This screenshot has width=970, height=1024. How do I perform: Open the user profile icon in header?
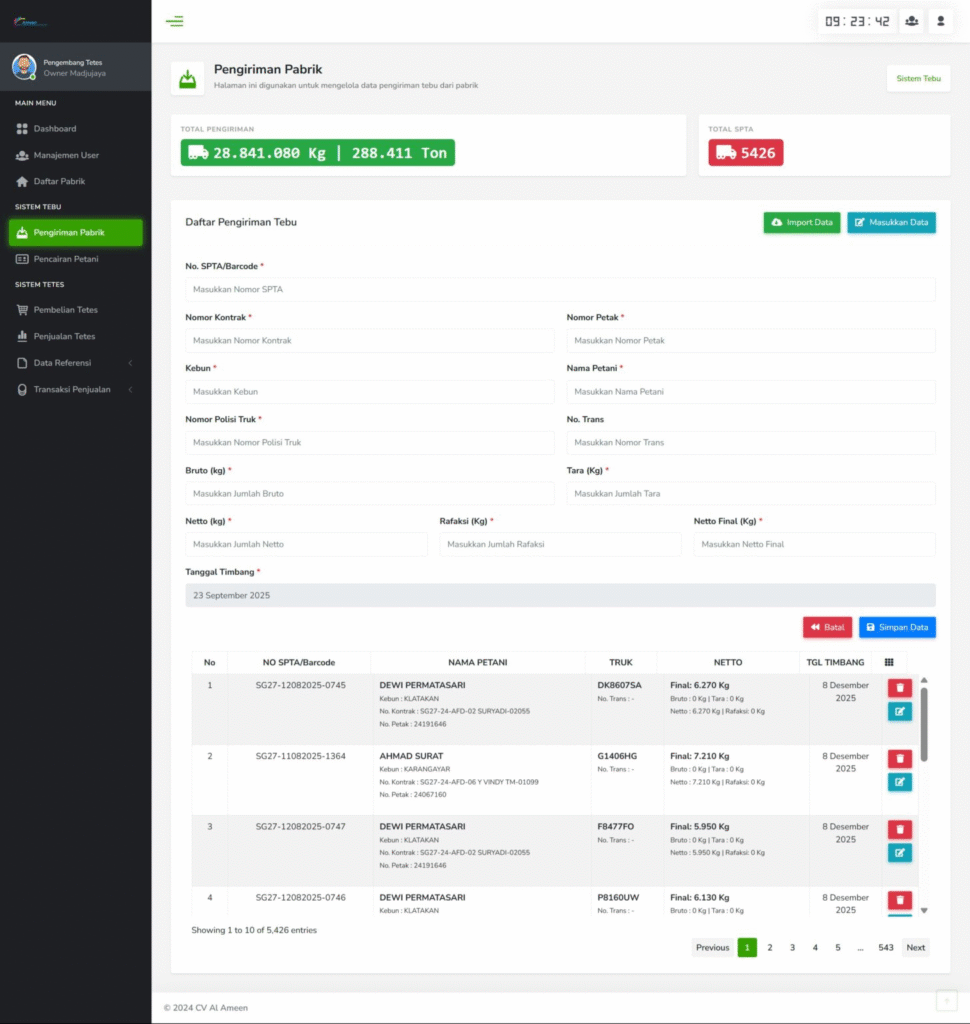pyautogui.click(x=940, y=21)
